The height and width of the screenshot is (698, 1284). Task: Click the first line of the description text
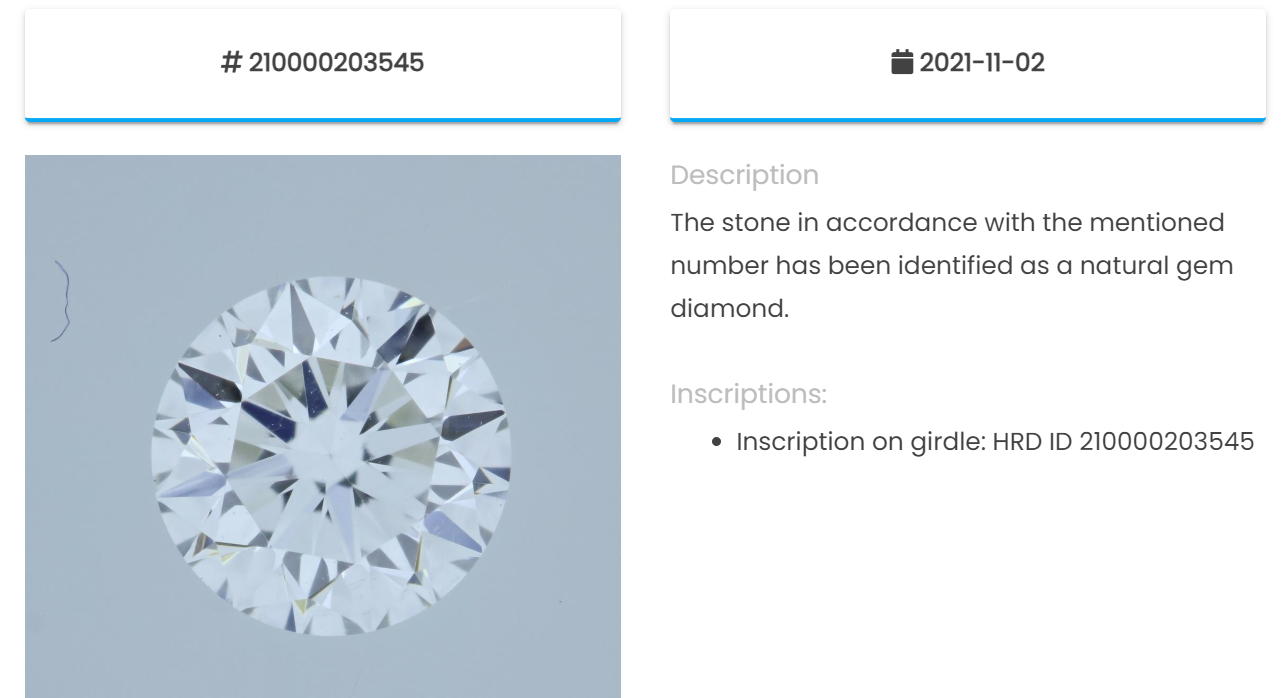tap(947, 222)
